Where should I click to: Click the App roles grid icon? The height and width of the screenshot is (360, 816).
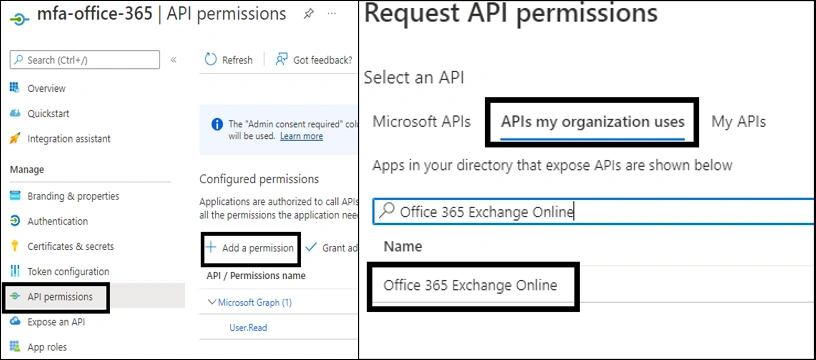[15, 346]
